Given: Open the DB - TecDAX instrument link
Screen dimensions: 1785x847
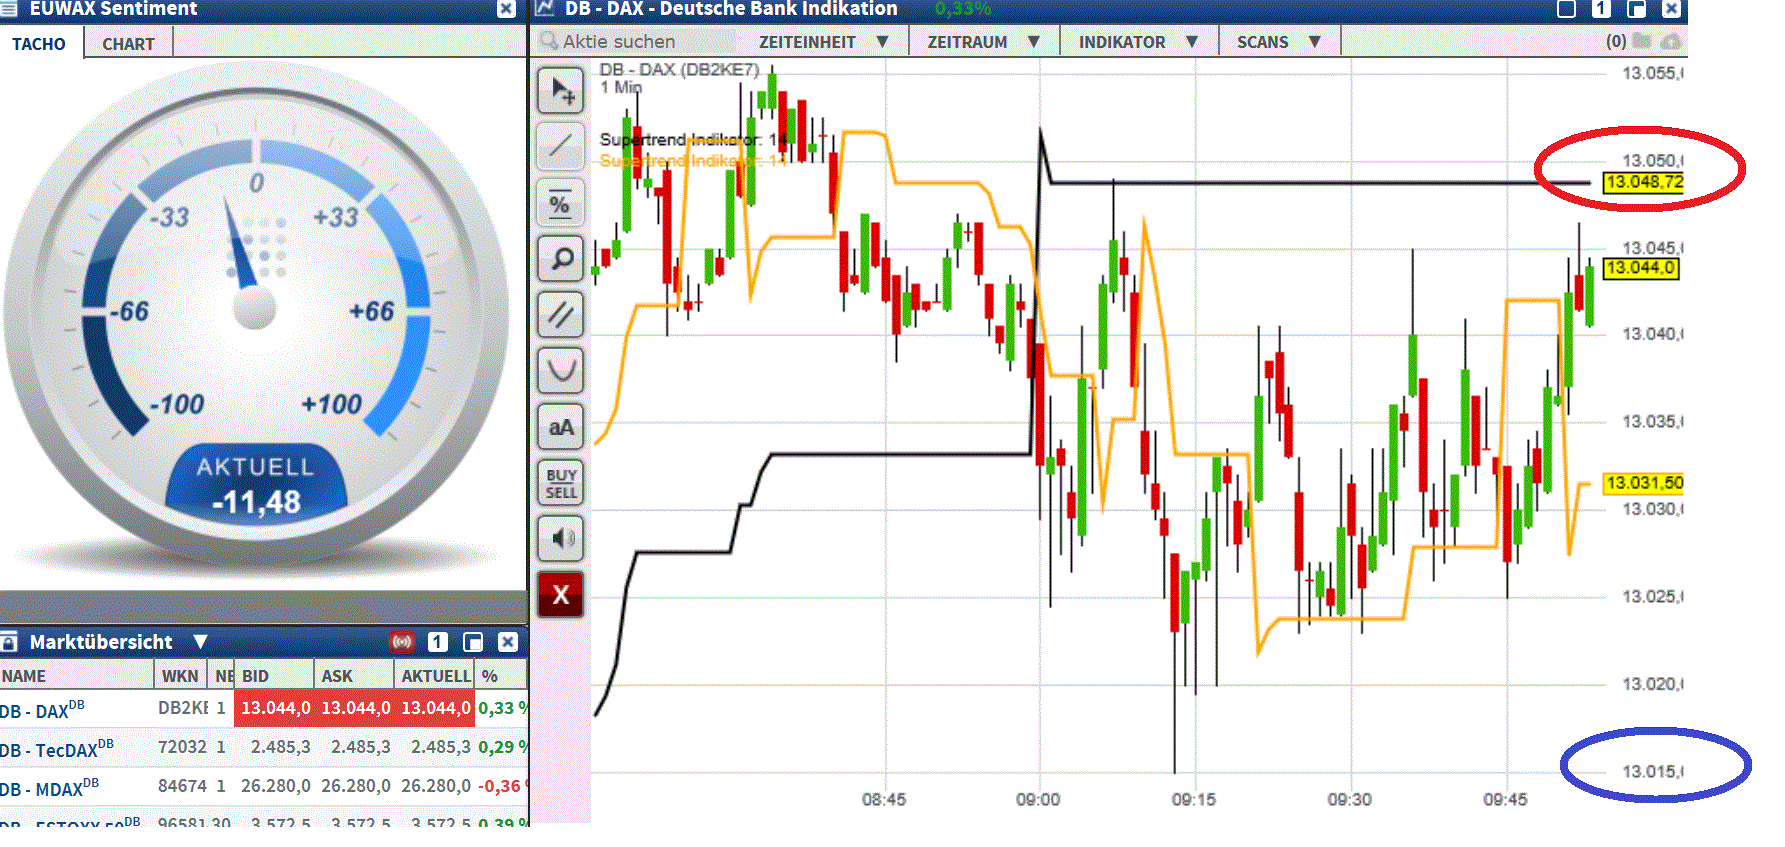Looking at the screenshot, I should tap(57, 749).
